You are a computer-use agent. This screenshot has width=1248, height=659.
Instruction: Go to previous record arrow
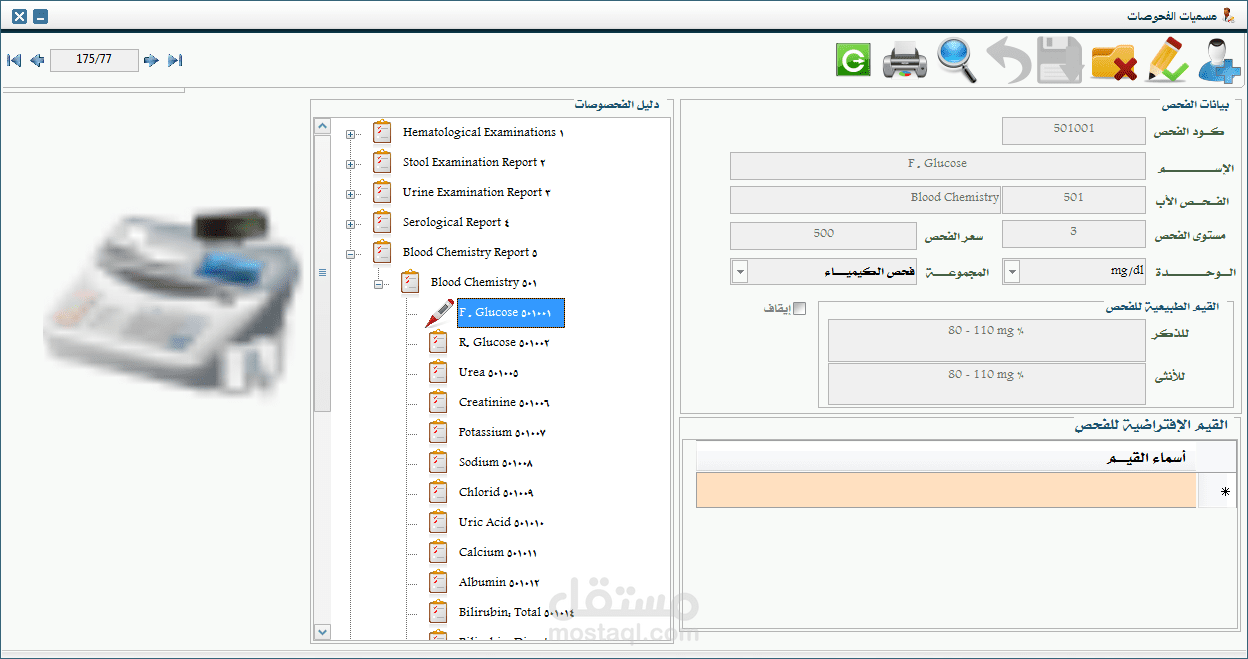pos(37,60)
